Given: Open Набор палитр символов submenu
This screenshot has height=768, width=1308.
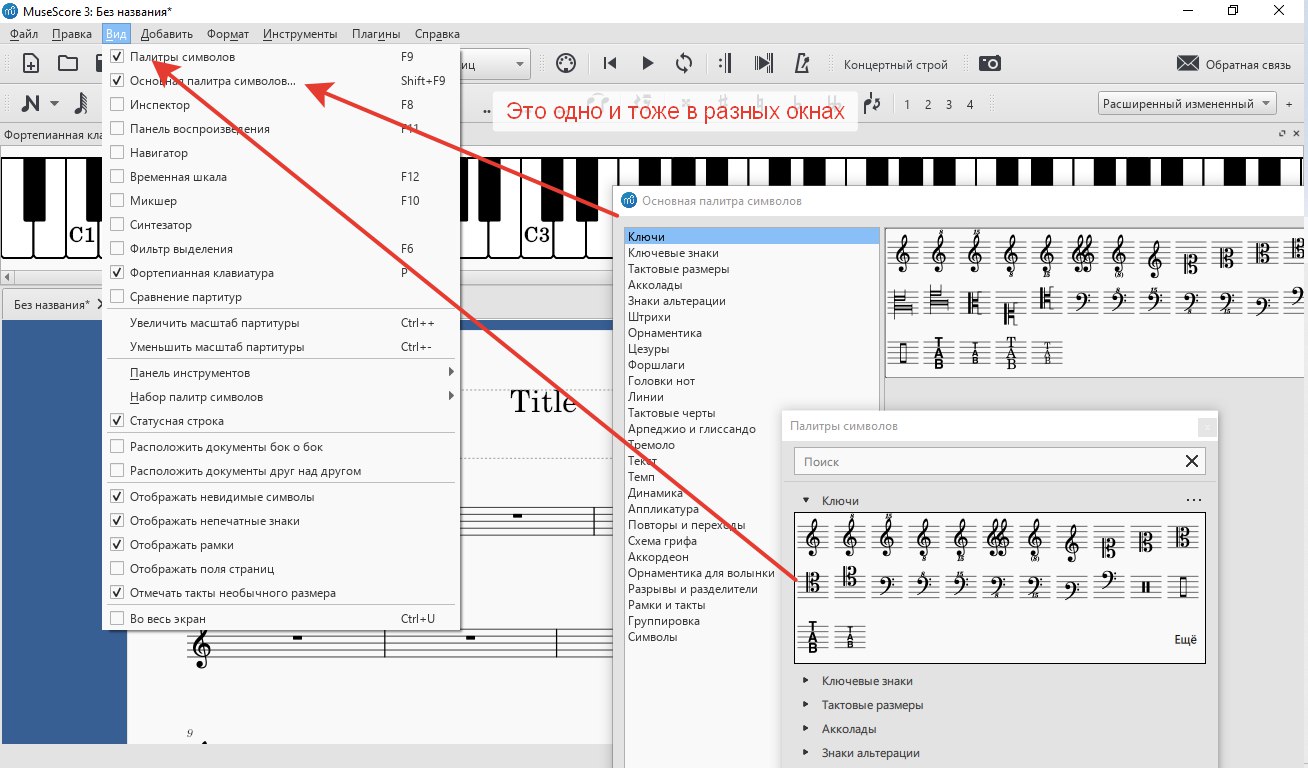Looking at the screenshot, I should [281, 397].
